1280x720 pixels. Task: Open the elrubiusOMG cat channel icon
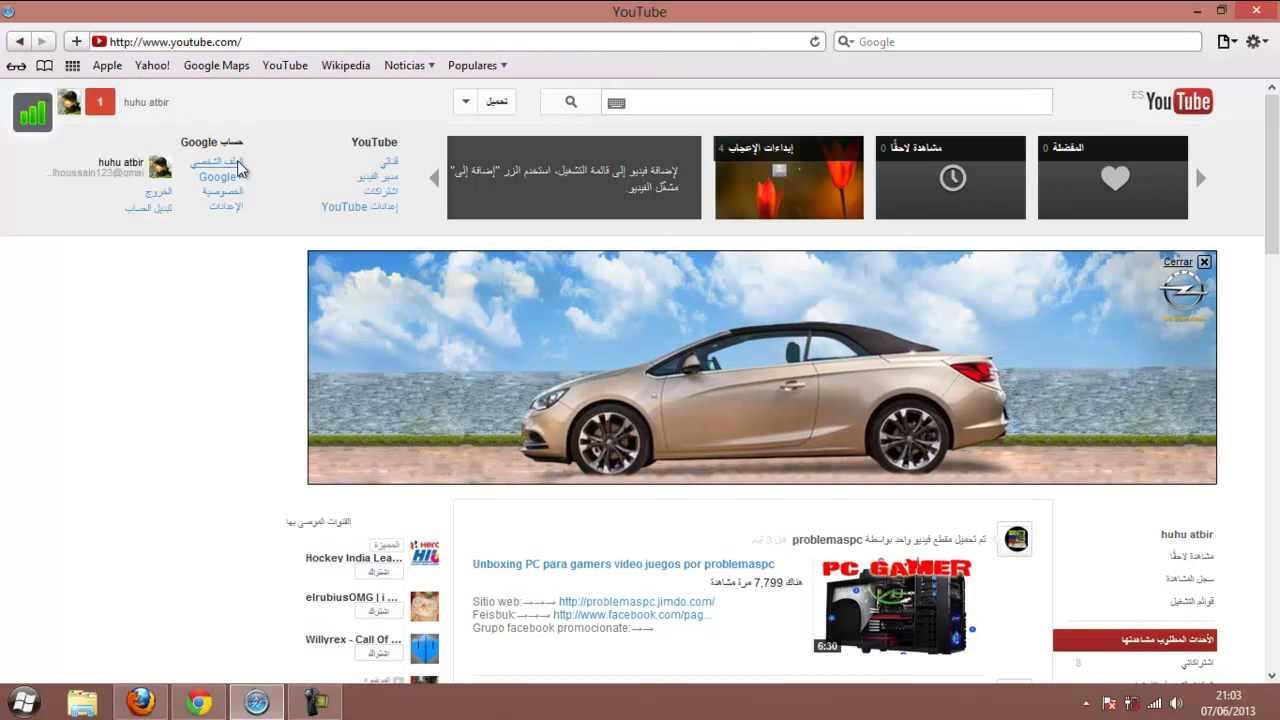[425, 606]
